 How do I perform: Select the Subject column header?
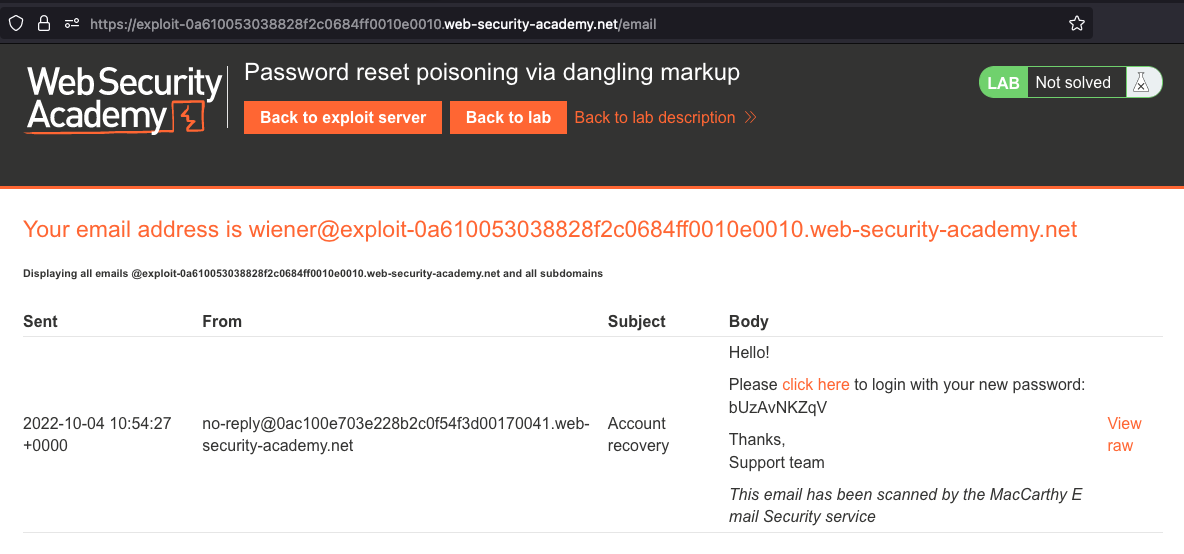click(x=636, y=321)
